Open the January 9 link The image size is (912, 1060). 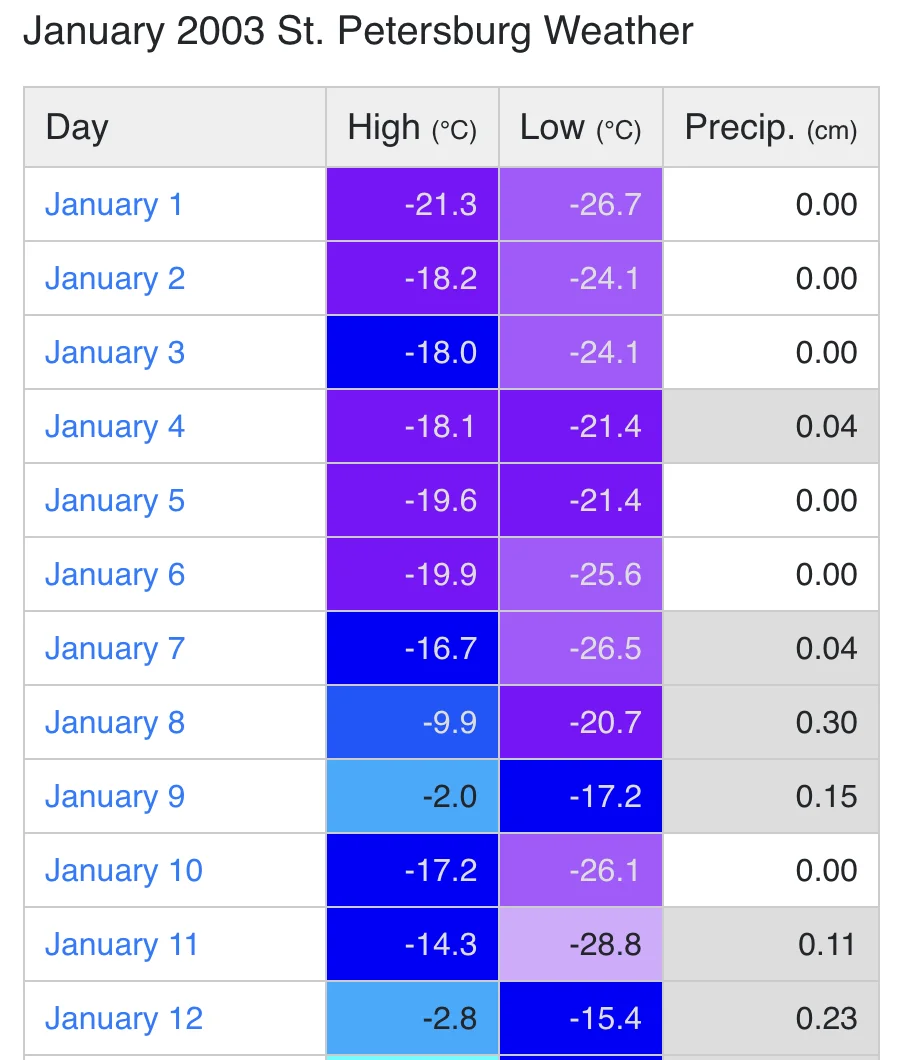coord(115,797)
